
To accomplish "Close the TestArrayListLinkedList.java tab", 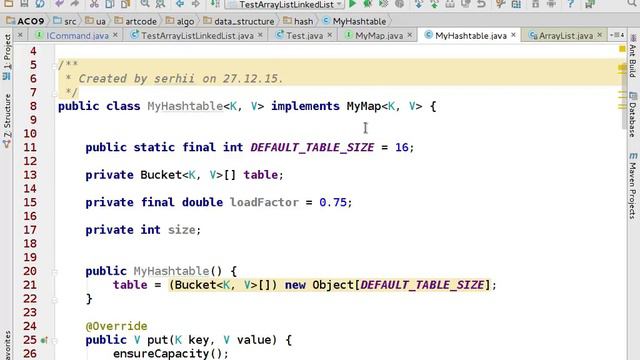I will click(260, 35).
